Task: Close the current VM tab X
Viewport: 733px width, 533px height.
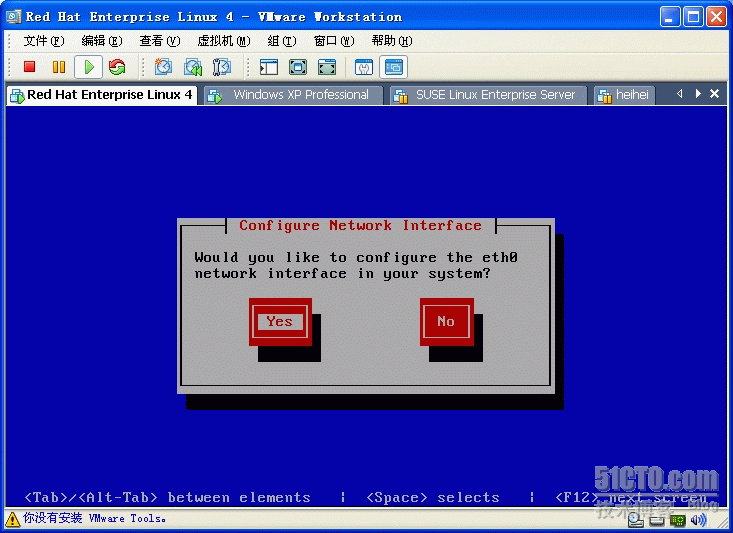Action: [x=714, y=94]
